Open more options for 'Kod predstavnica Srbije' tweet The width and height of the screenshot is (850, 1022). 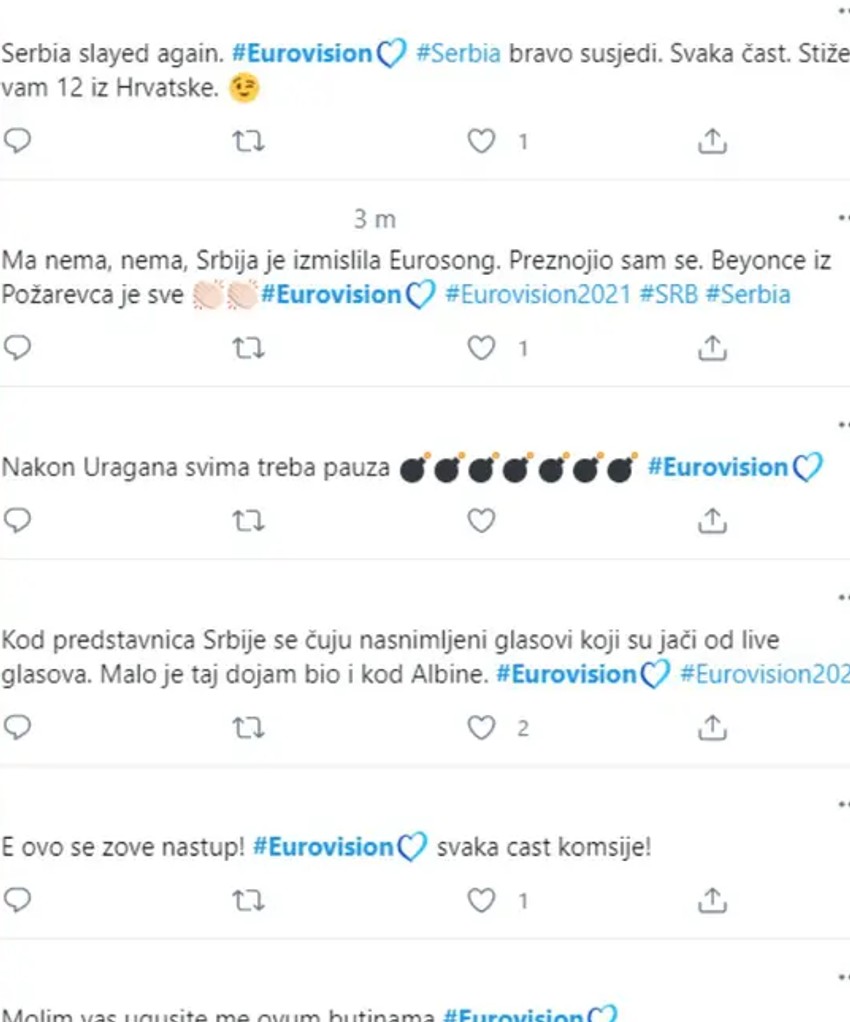coord(842,597)
